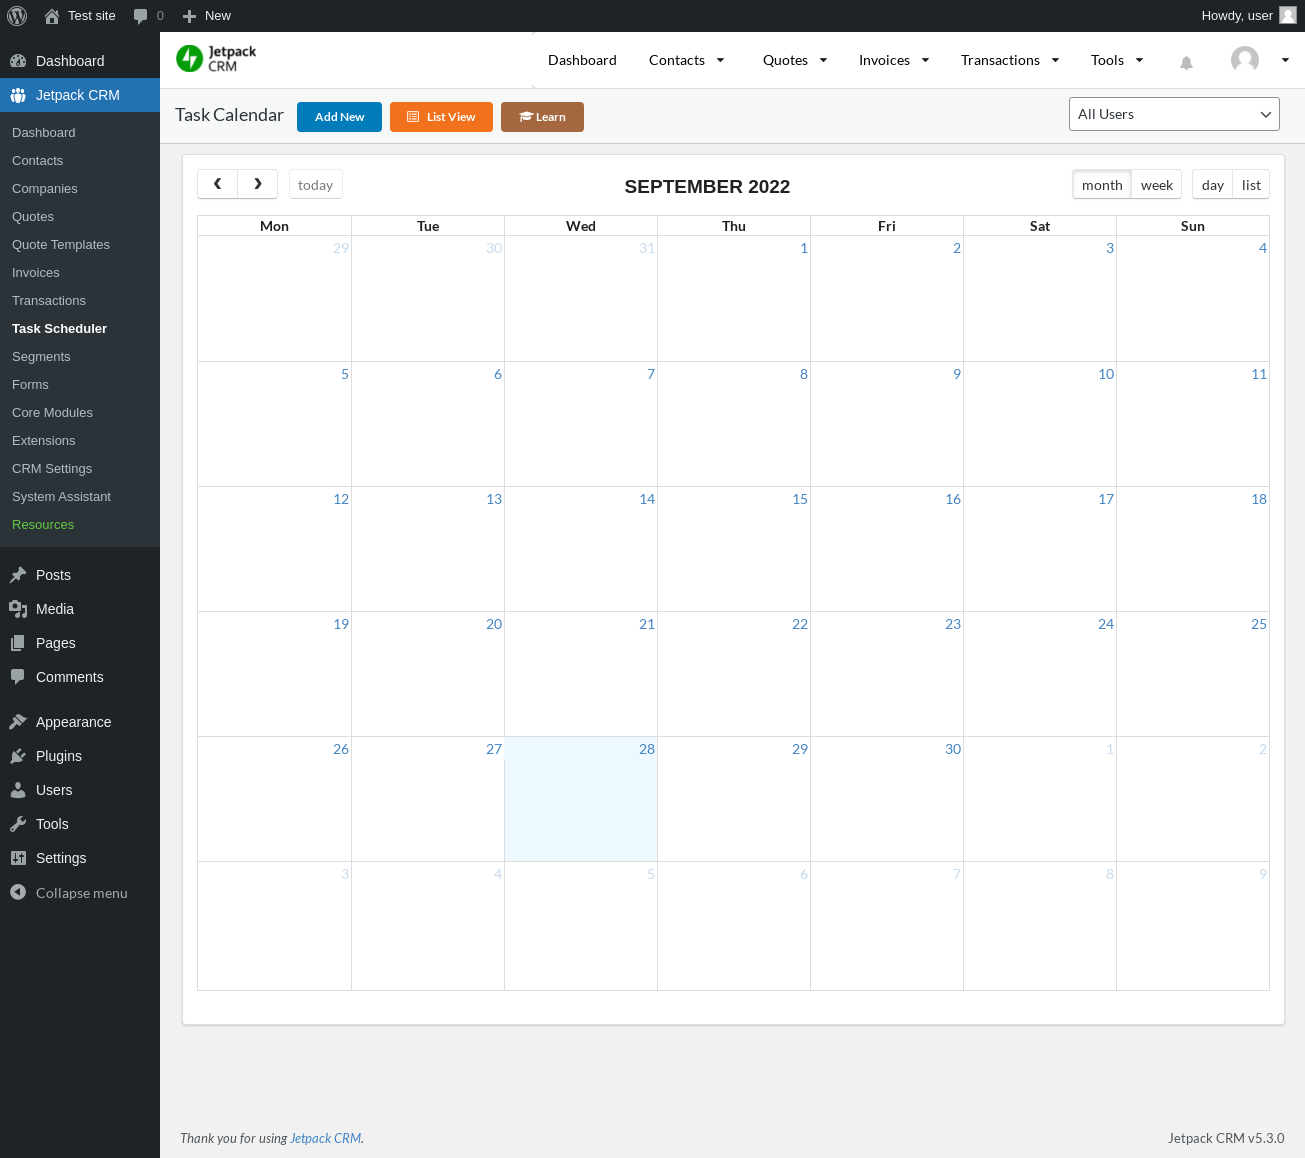
Task: Open the Test site home icon
Action: point(52,16)
